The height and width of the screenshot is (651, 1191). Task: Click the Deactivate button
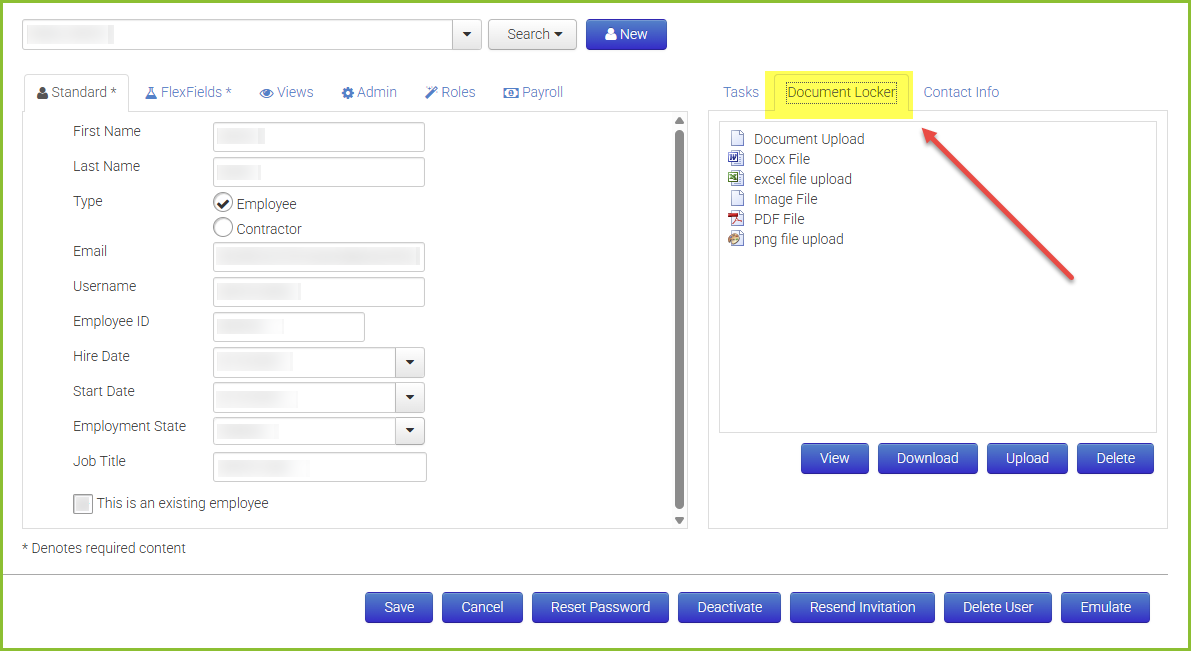[729, 607]
